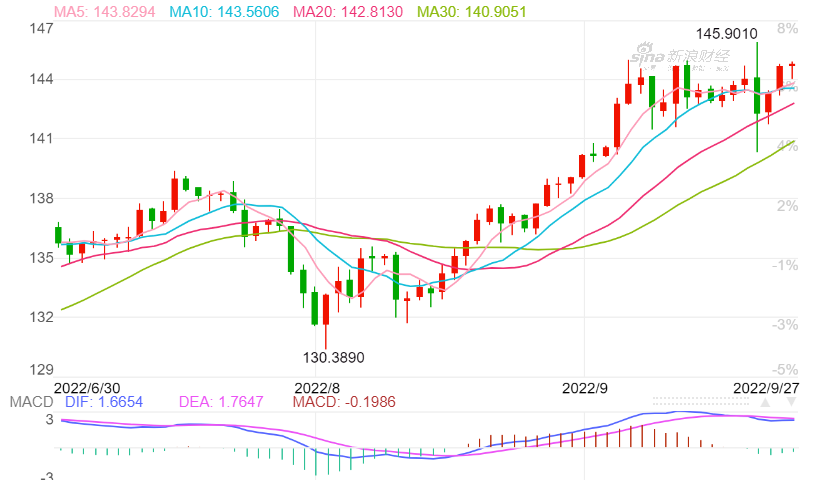Click the 2% right axis label

[x=787, y=206]
